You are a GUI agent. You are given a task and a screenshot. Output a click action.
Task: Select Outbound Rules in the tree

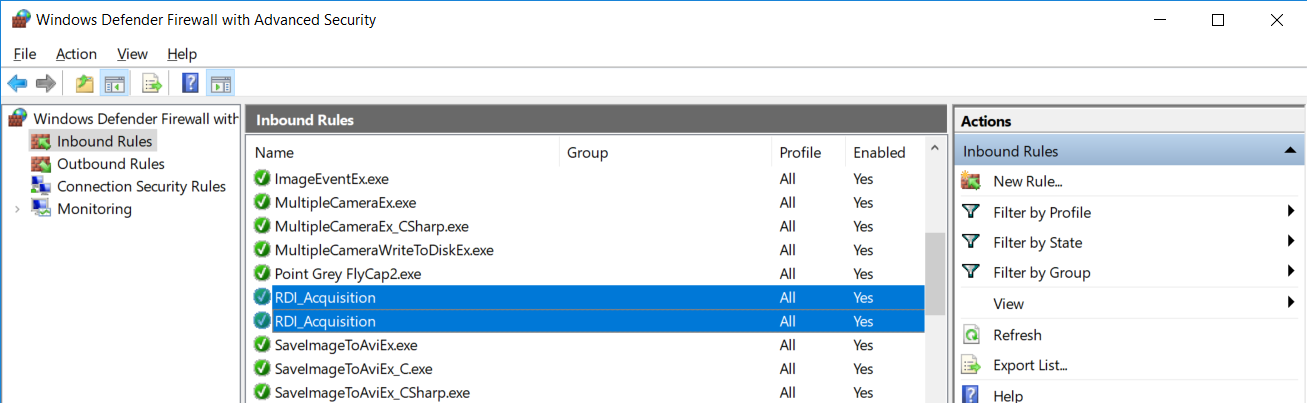tap(111, 164)
